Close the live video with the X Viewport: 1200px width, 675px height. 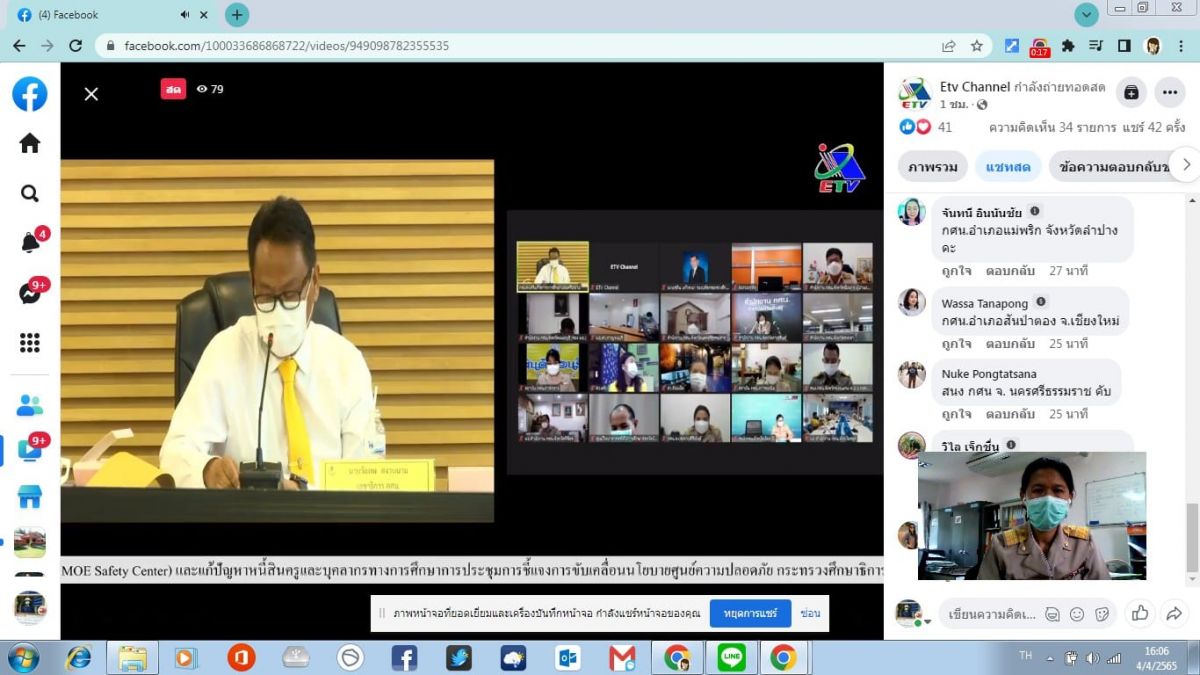(91, 94)
